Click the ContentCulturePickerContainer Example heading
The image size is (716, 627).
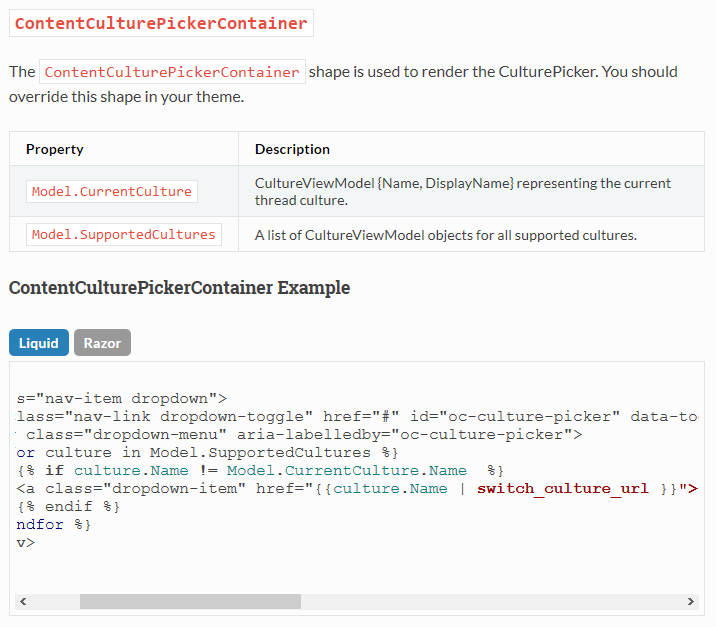point(179,288)
